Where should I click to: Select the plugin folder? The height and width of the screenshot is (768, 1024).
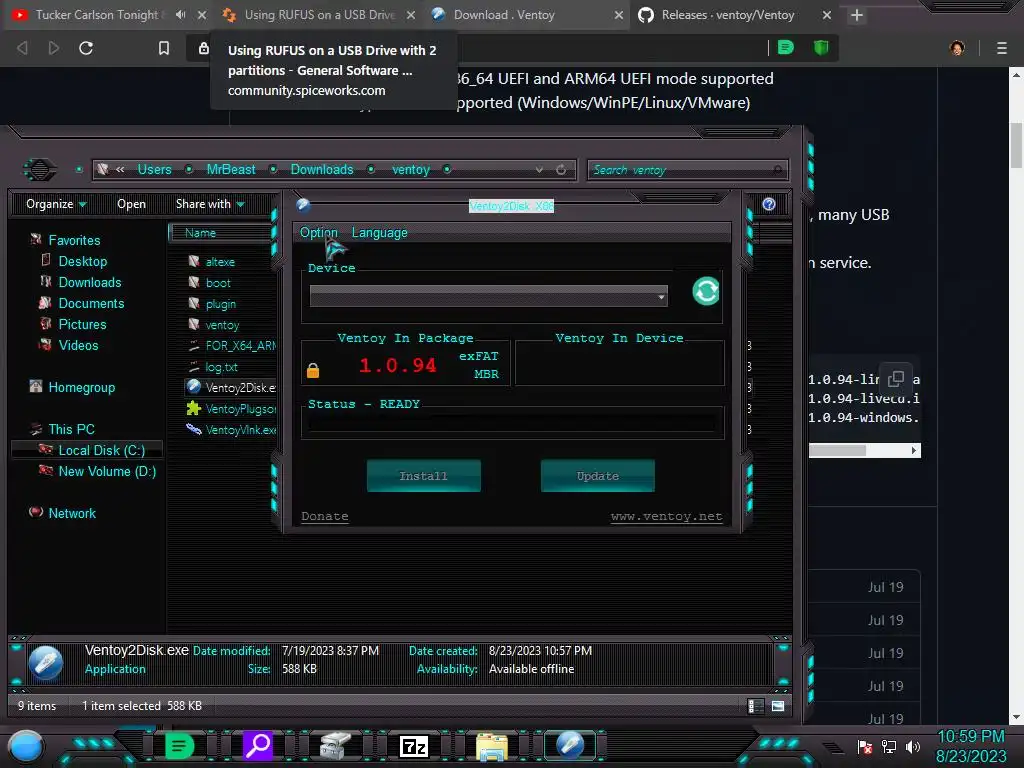pyautogui.click(x=221, y=304)
